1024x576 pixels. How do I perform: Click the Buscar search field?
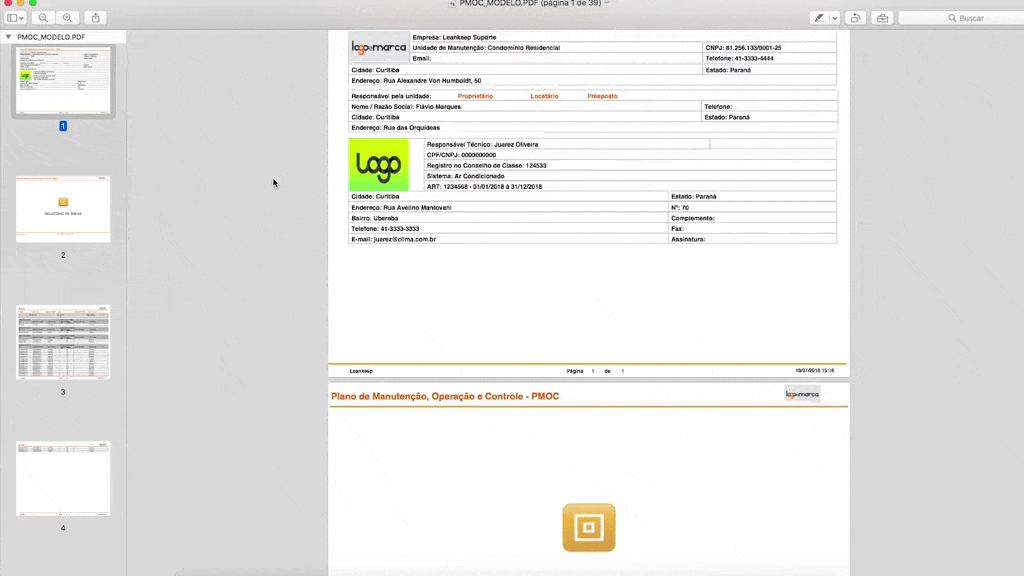(958, 18)
